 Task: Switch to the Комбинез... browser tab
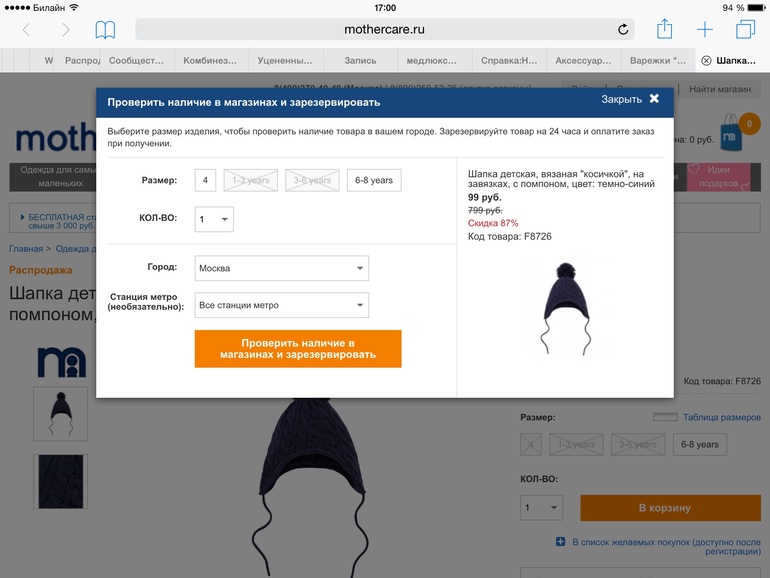click(x=210, y=60)
